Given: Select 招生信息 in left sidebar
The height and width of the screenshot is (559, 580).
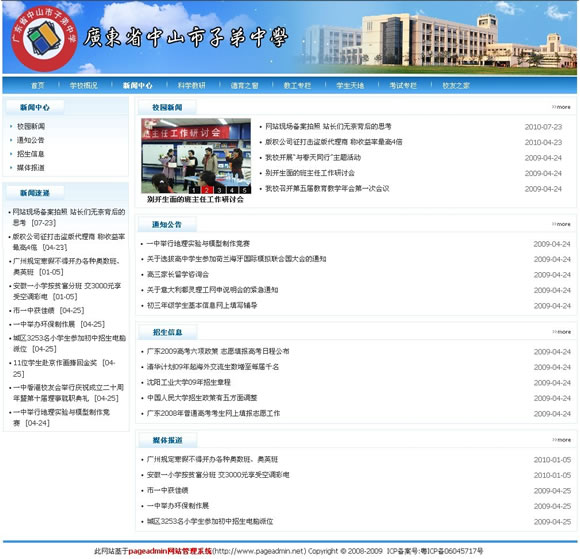Looking at the screenshot, I should click(x=30, y=154).
